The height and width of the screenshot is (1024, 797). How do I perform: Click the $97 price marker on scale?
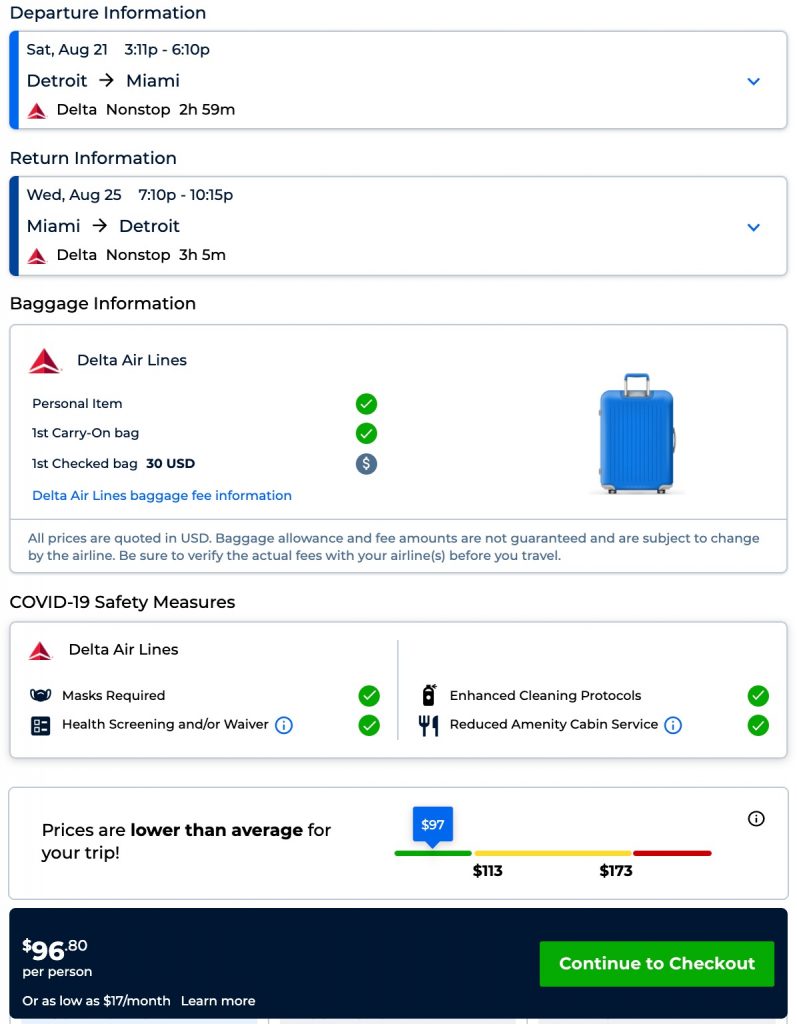[433, 825]
